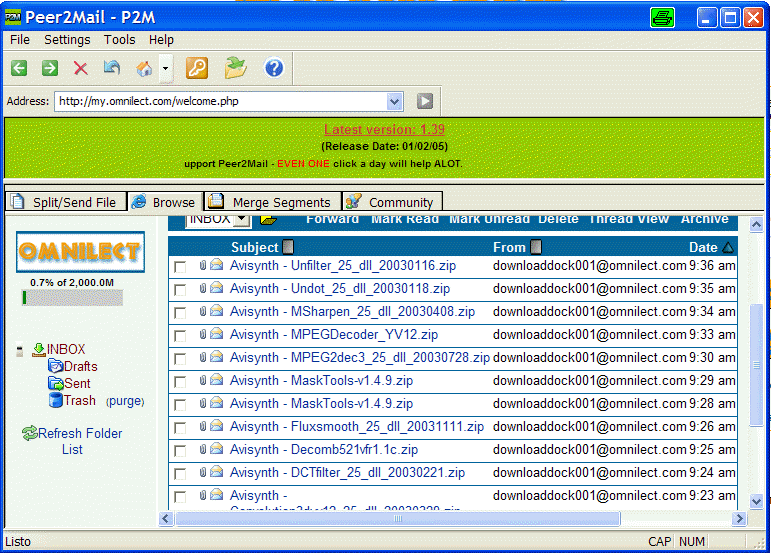Click the Go button next to address bar
This screenshot has width=771, height=553.
pyautogui.click(x=425, y=101)
